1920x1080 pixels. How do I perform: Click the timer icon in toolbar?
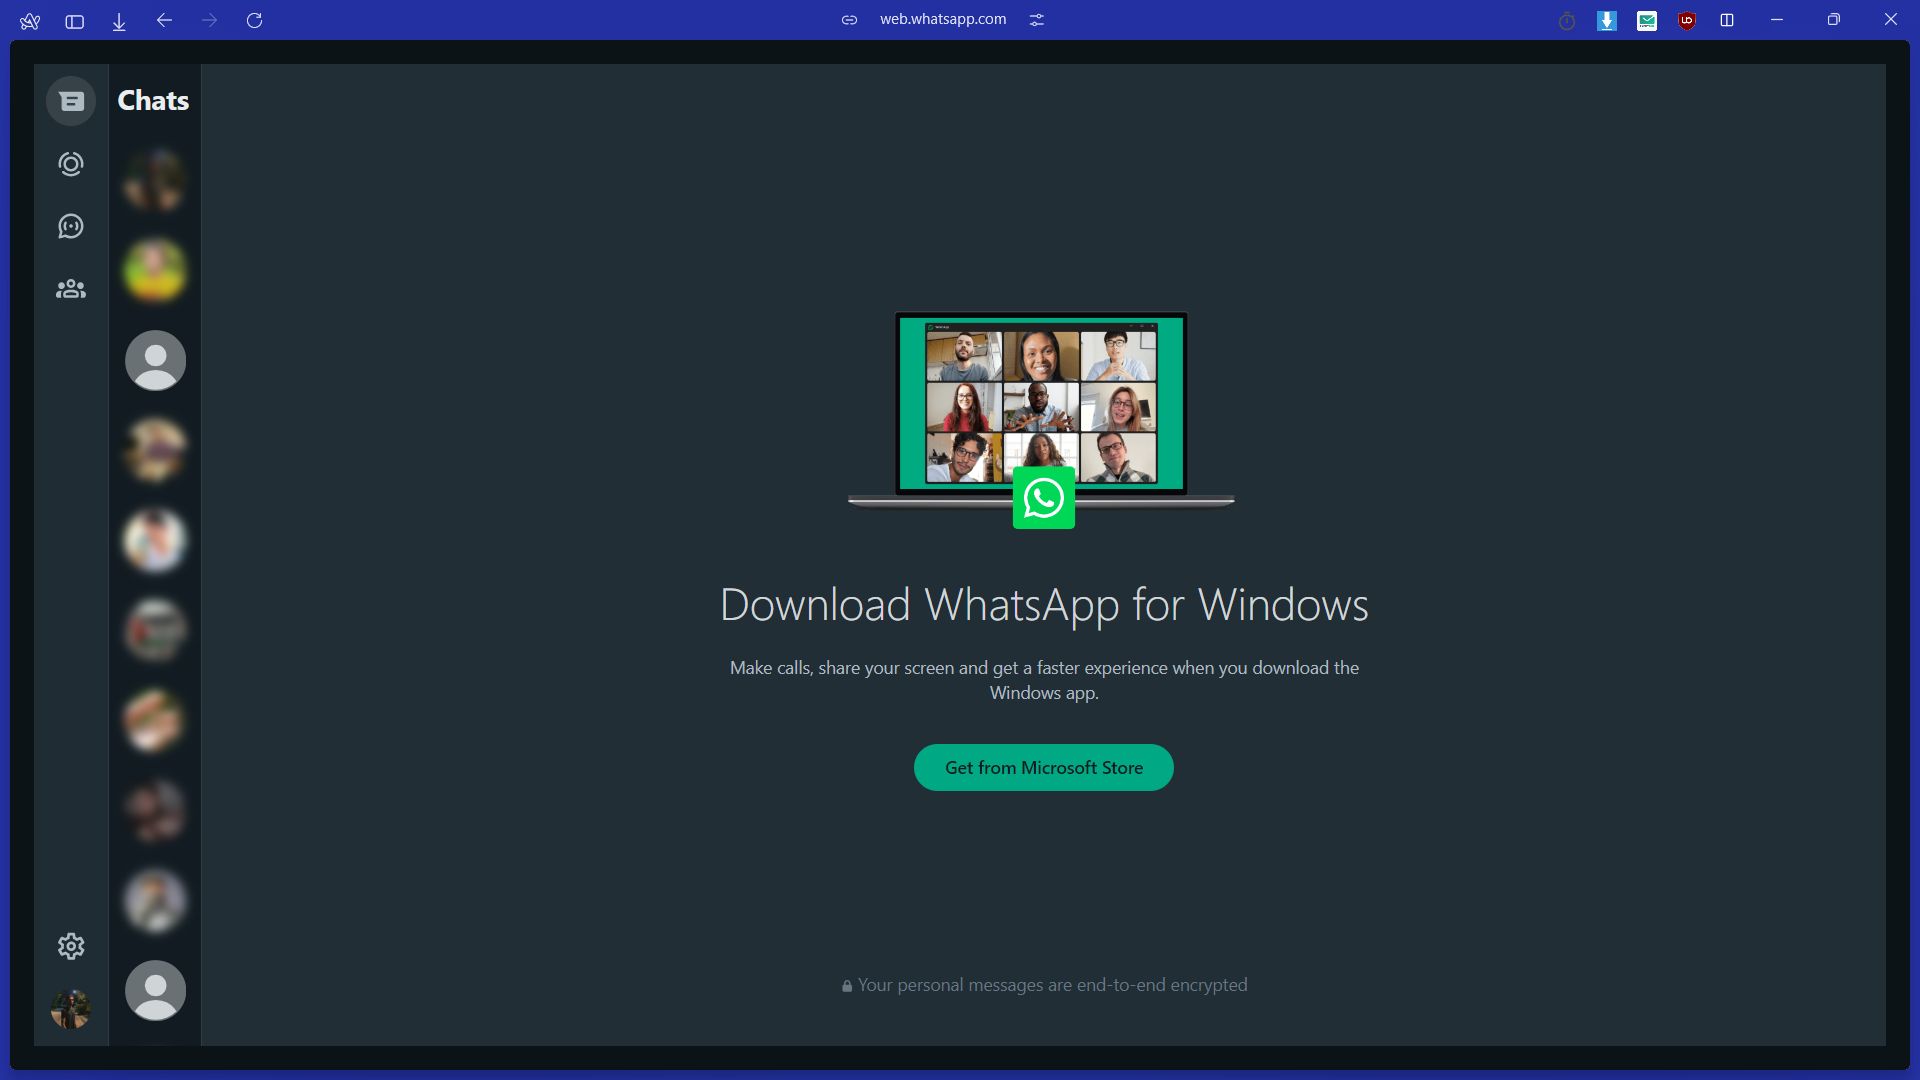point(1567,21)
